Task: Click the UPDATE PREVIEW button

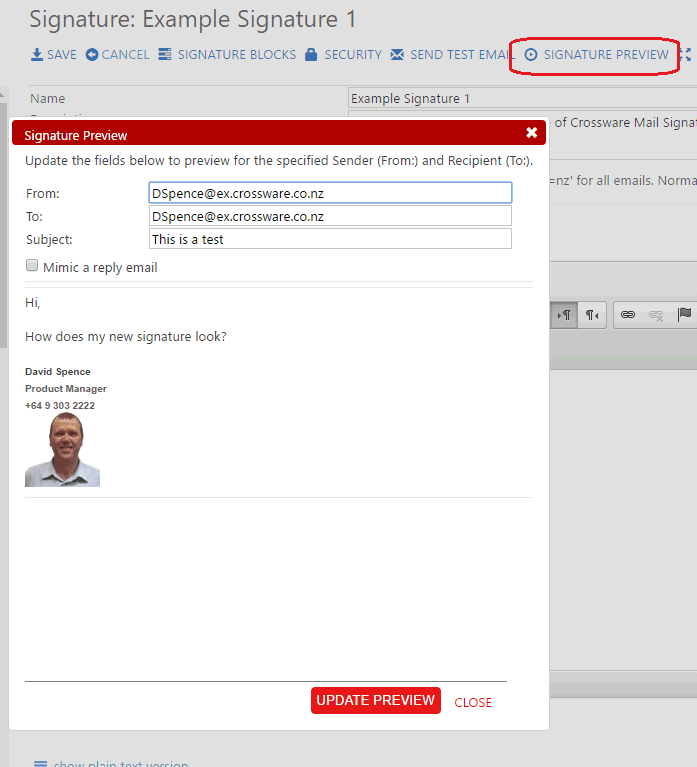Action: [x=376, y=700]
